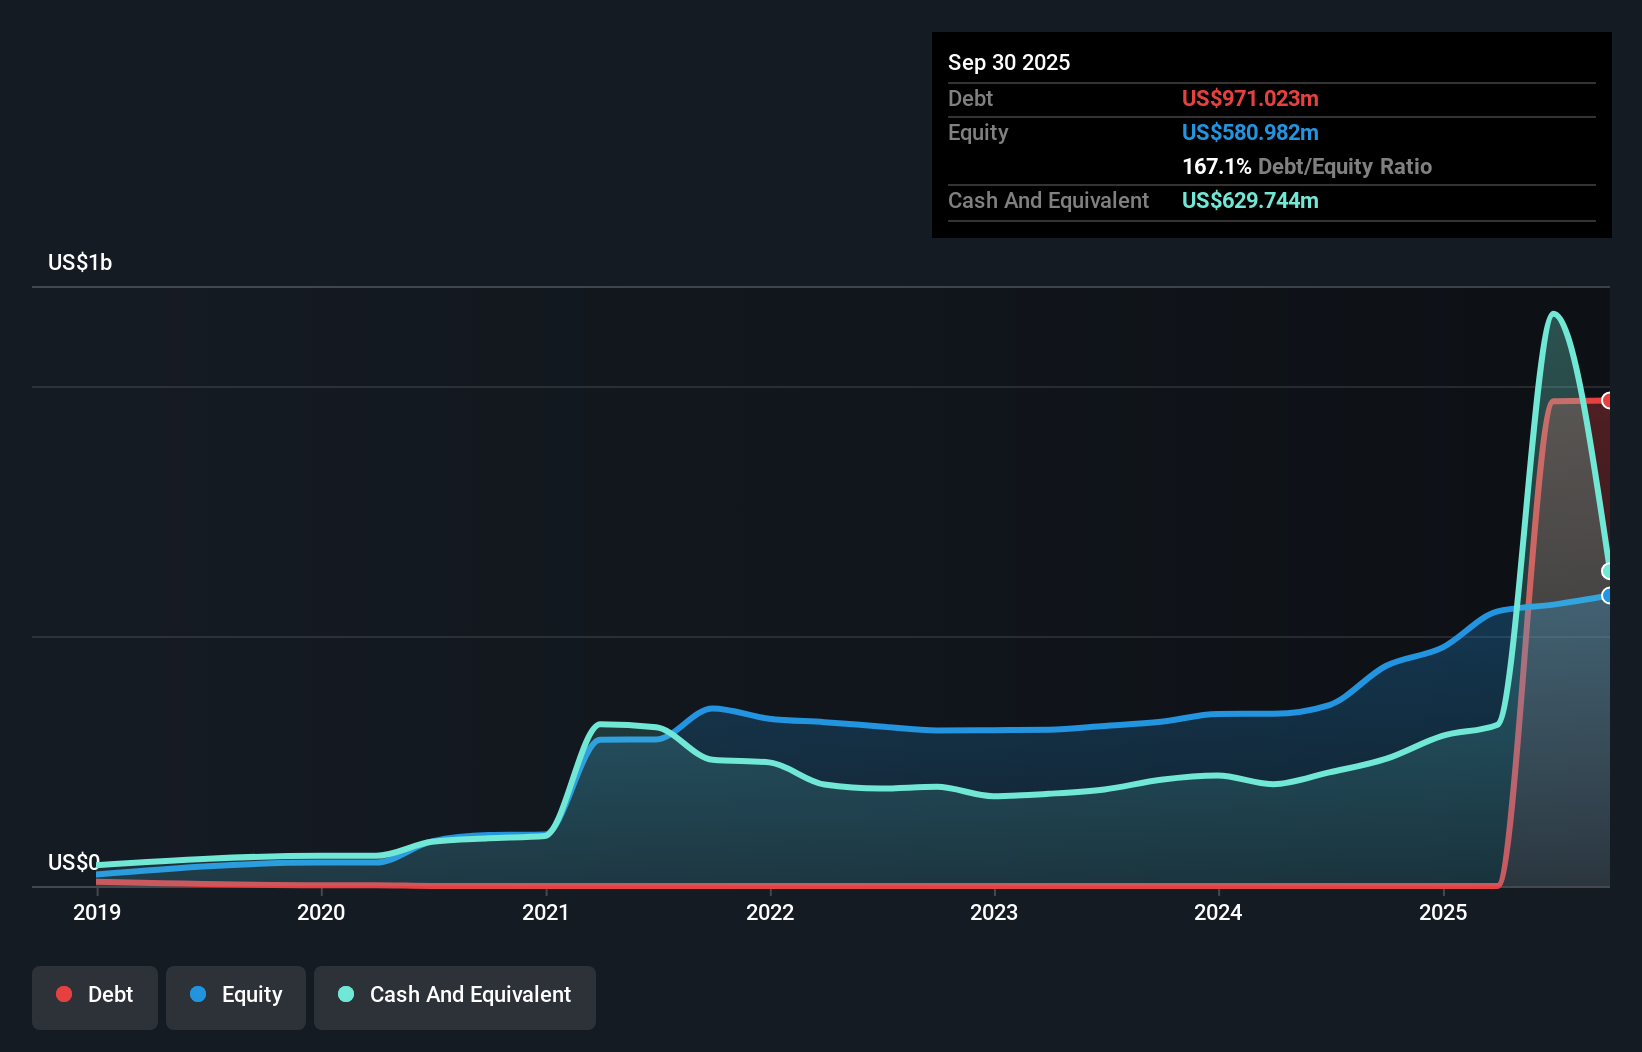Click the US$629.744m cash value
Image resolution: width=1642 pixels, height=1052 pixels.
tap(1250, 200)
